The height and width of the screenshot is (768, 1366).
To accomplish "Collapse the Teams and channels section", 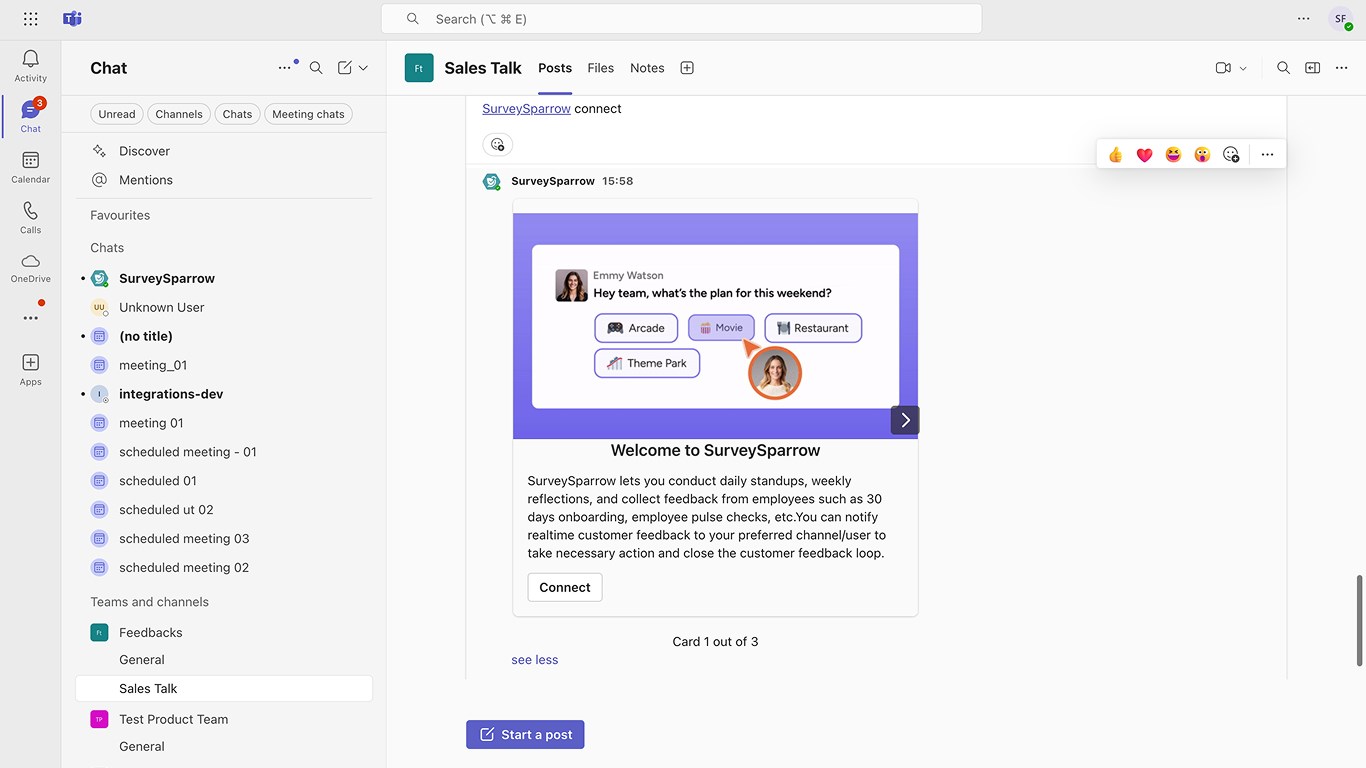I will [149, 602].
